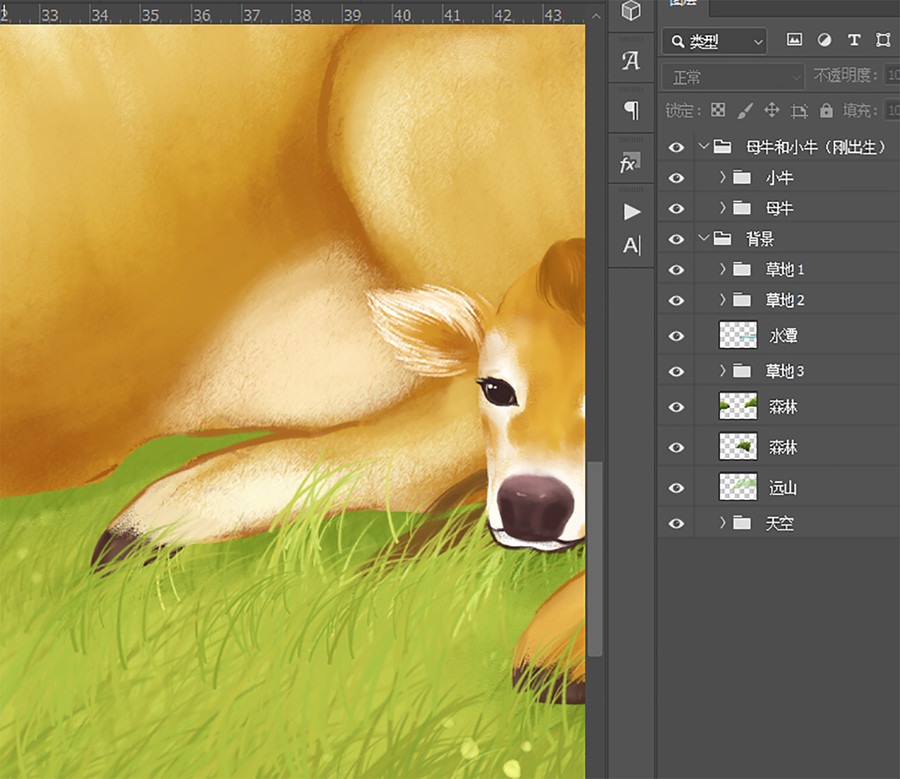Image resolution: width=900 pixels, height=779 pixels.
Task: Open the 类型 layer filter dropdown
Action: click(715, 41)
